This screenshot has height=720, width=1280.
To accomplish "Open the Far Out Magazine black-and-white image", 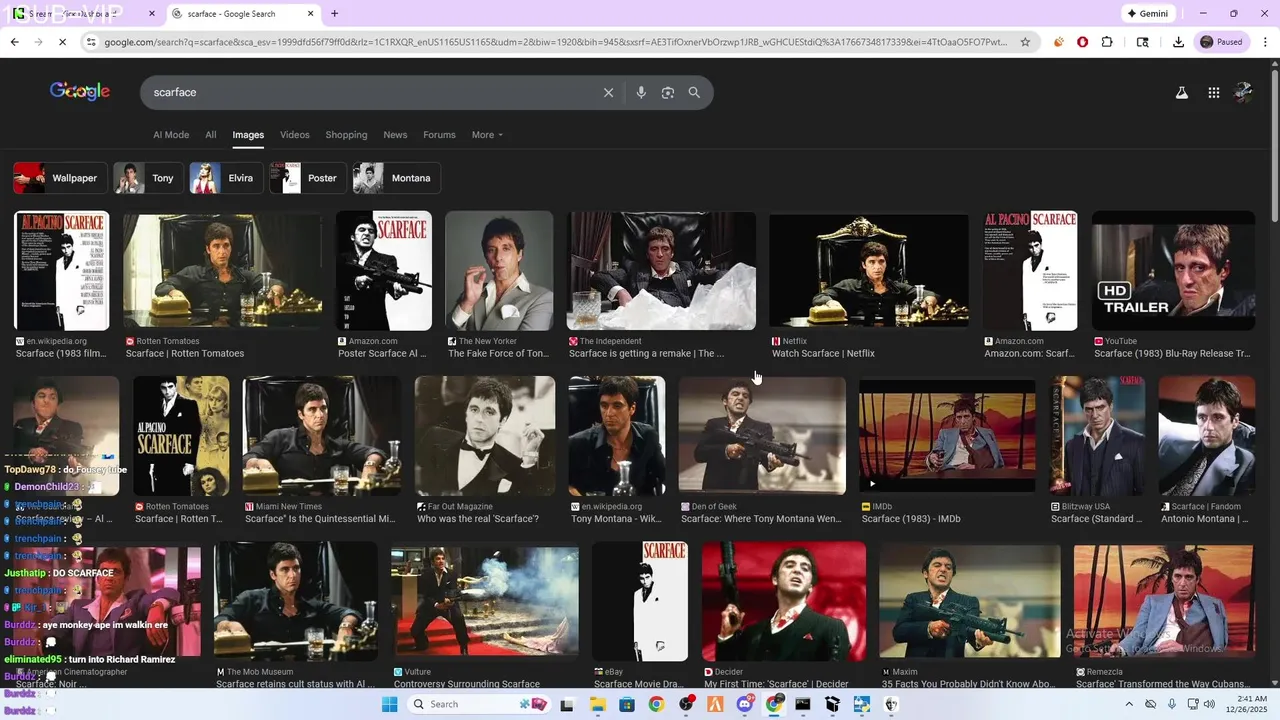I will (x=485, y=436).
